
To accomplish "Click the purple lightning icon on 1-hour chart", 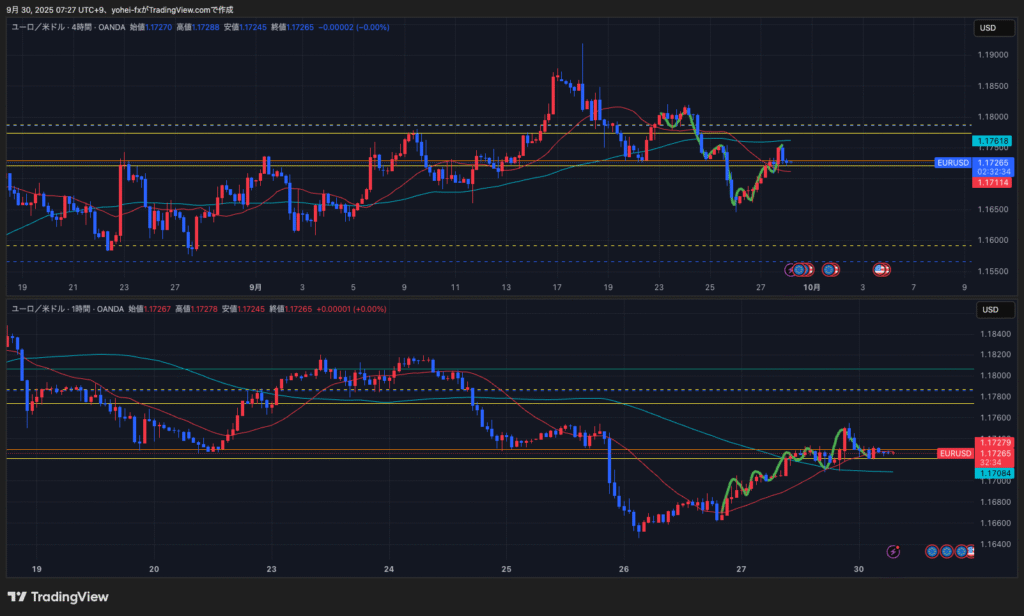I will (x=893, y=551).
